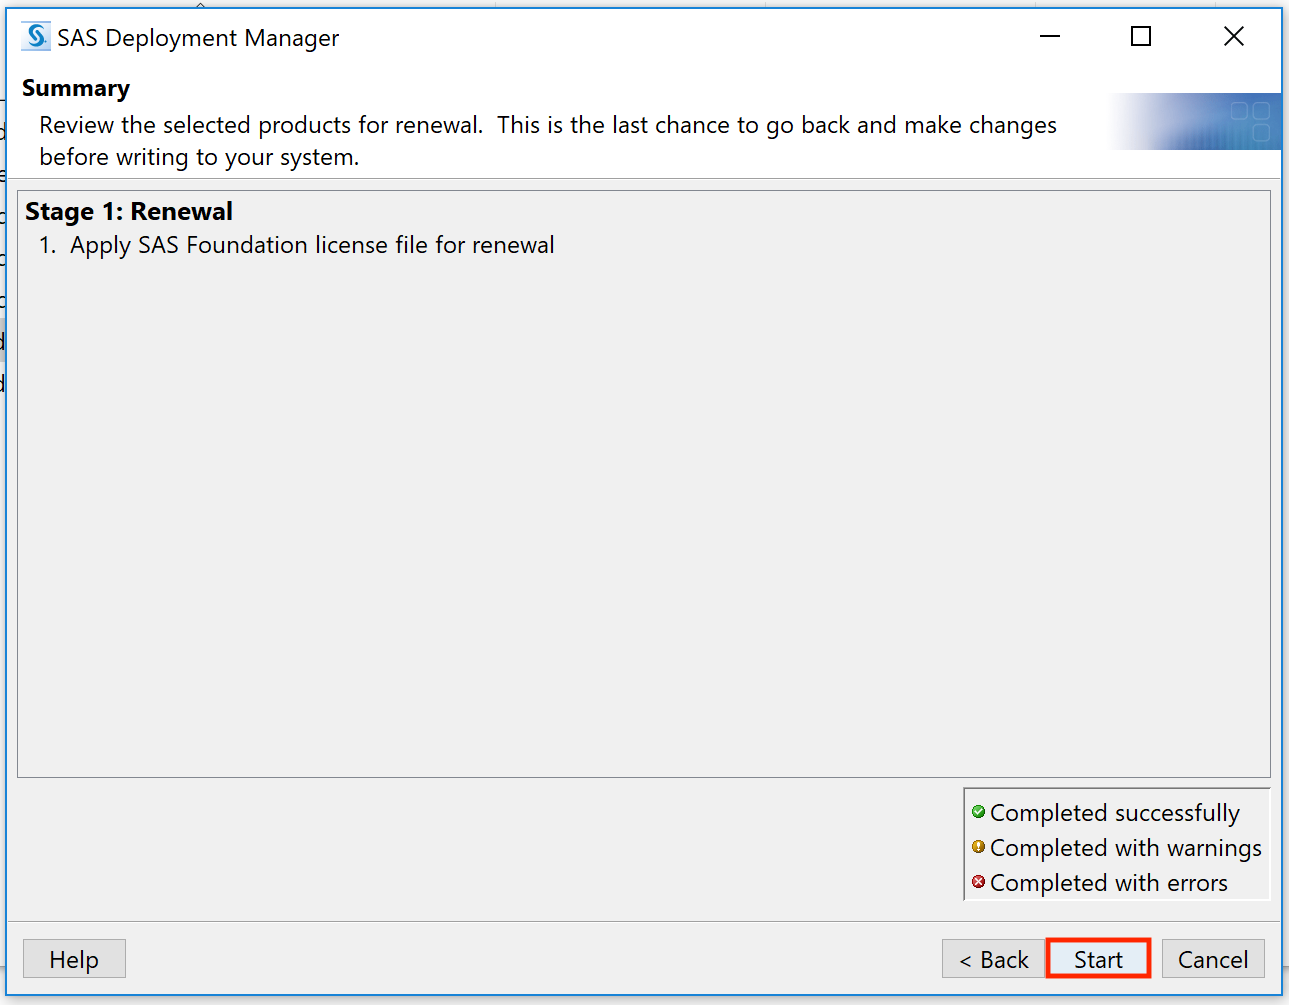1289x1005 pixels.
Task: Cancel the deployment wizard
Action: tap(1213, 959)
